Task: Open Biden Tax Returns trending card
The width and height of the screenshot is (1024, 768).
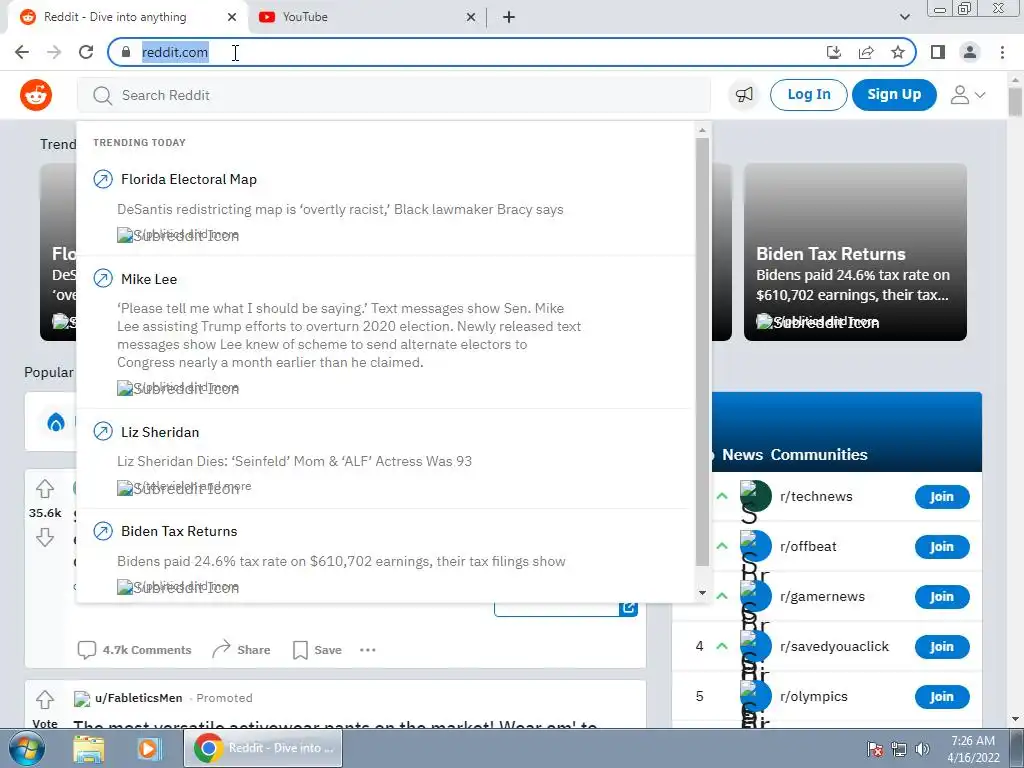Action: pos(855,252)
